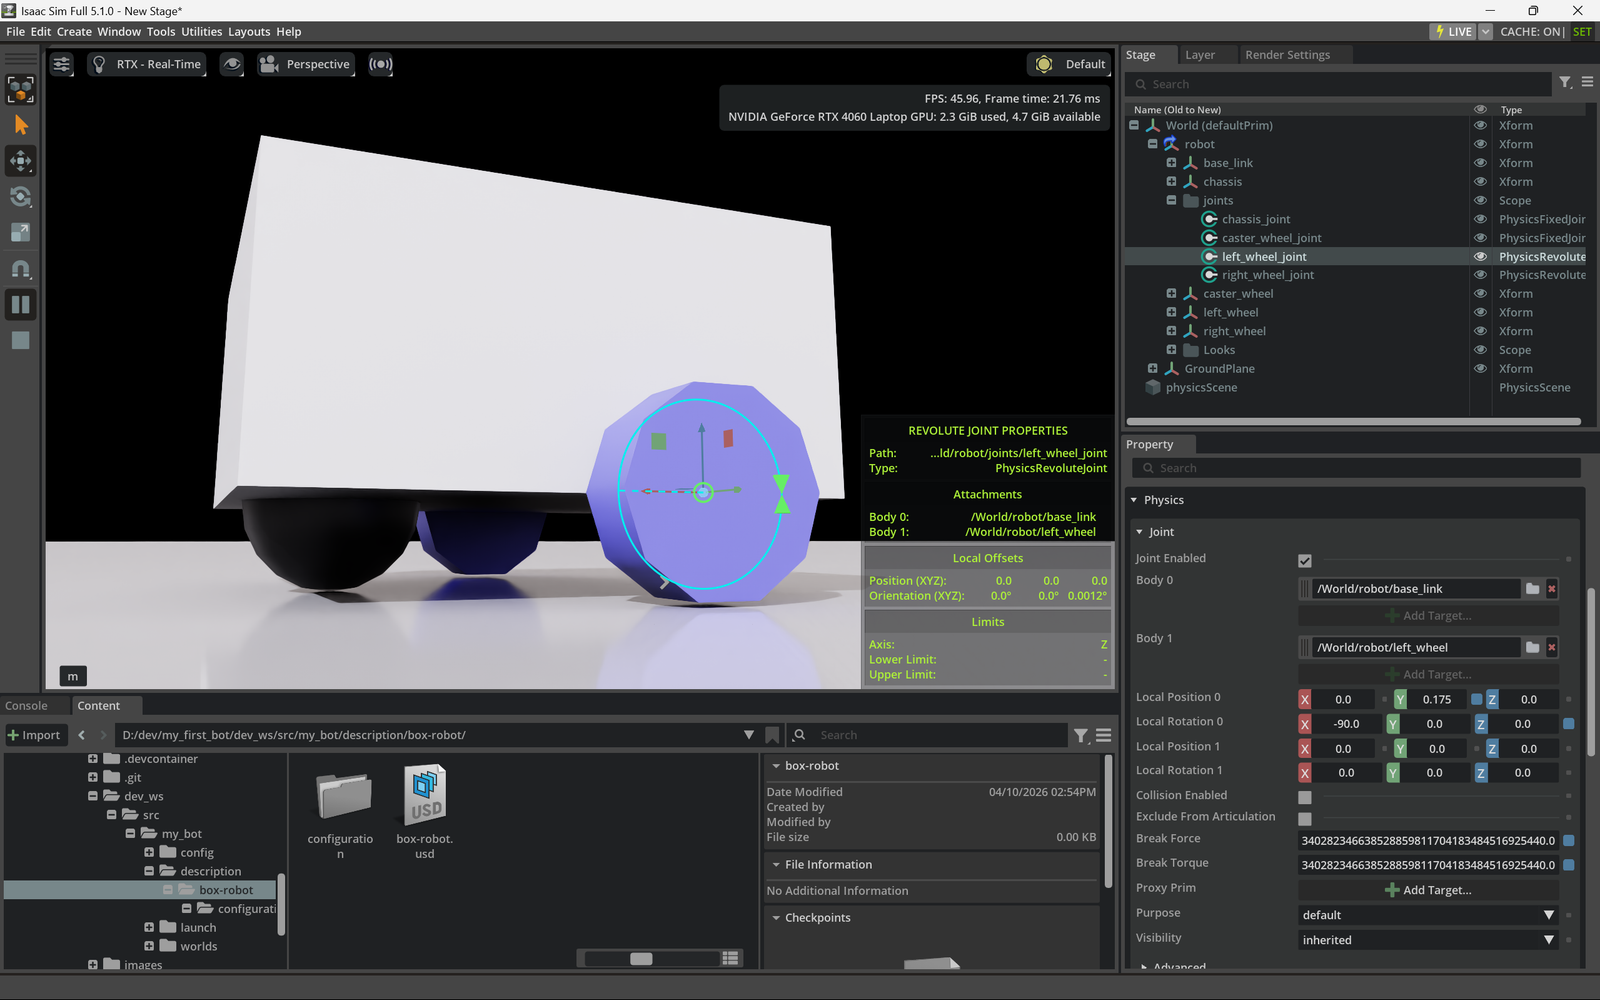Open folder picker for Body 0 target

point(1532,589)
